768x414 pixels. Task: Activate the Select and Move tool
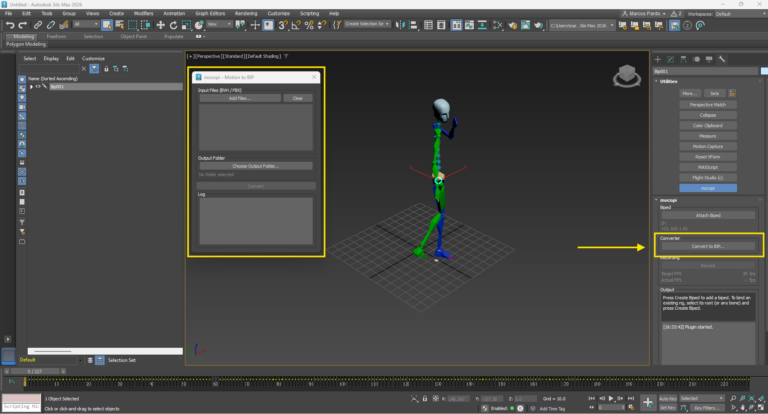(160, 25)
